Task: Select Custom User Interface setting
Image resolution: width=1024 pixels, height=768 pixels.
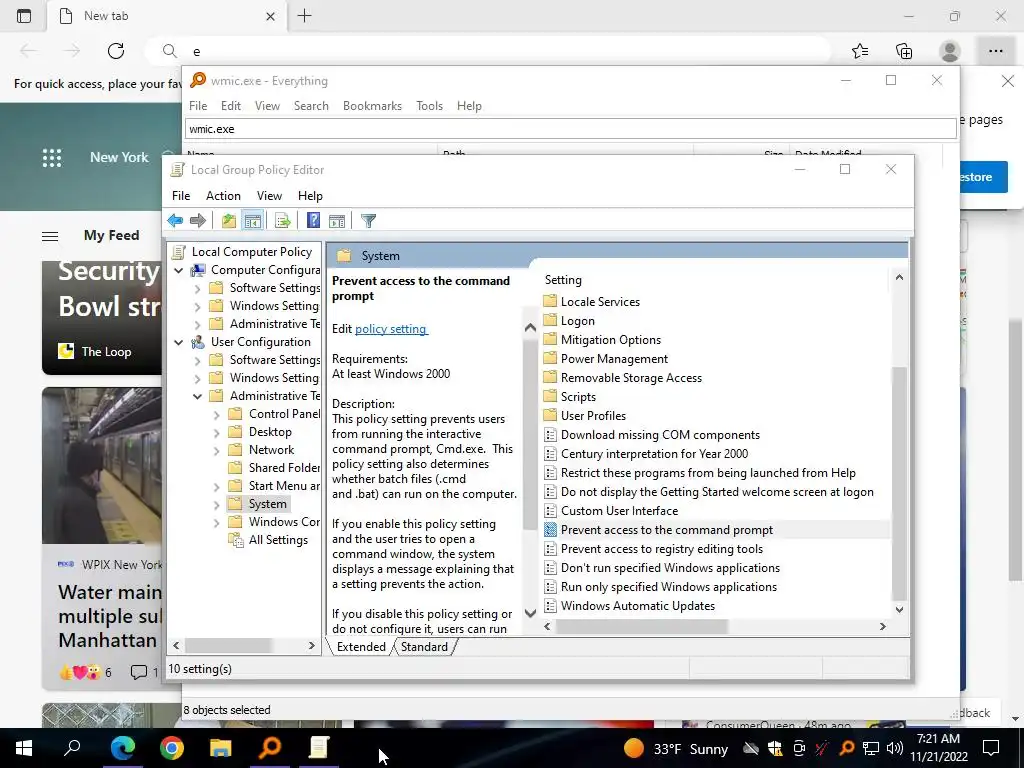Action: tap(619, 511)
